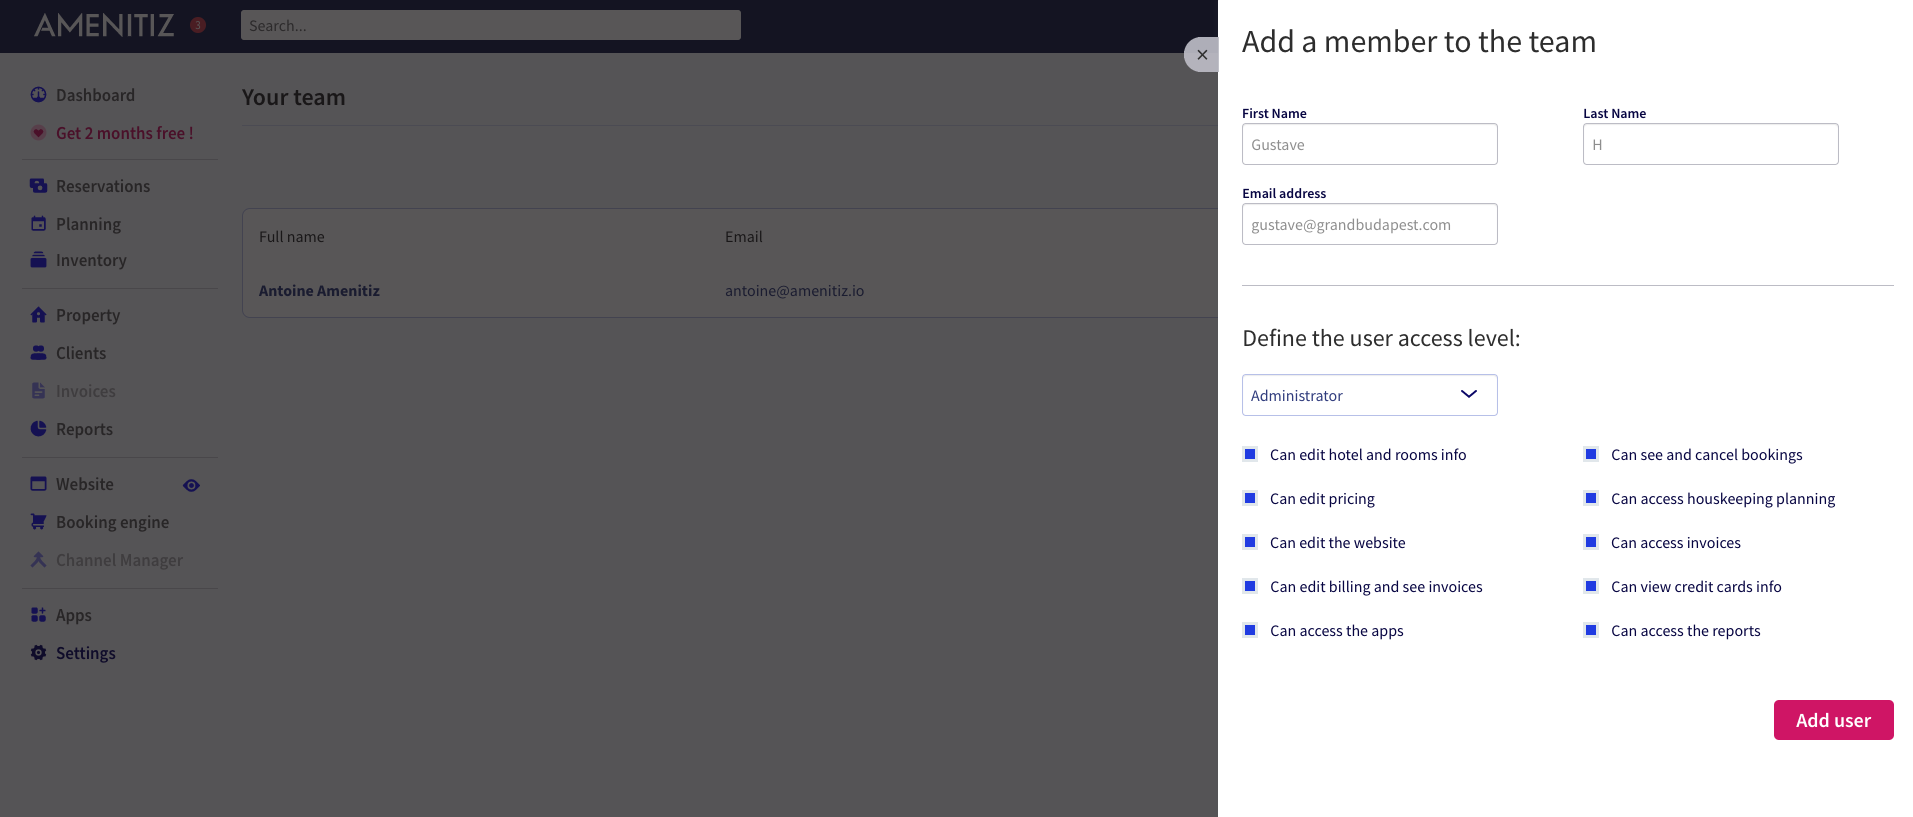Open Antoine Amenitiz team member
This screenshot has width=1913, height=817.
pyautogui.click(x=319, y=291)
